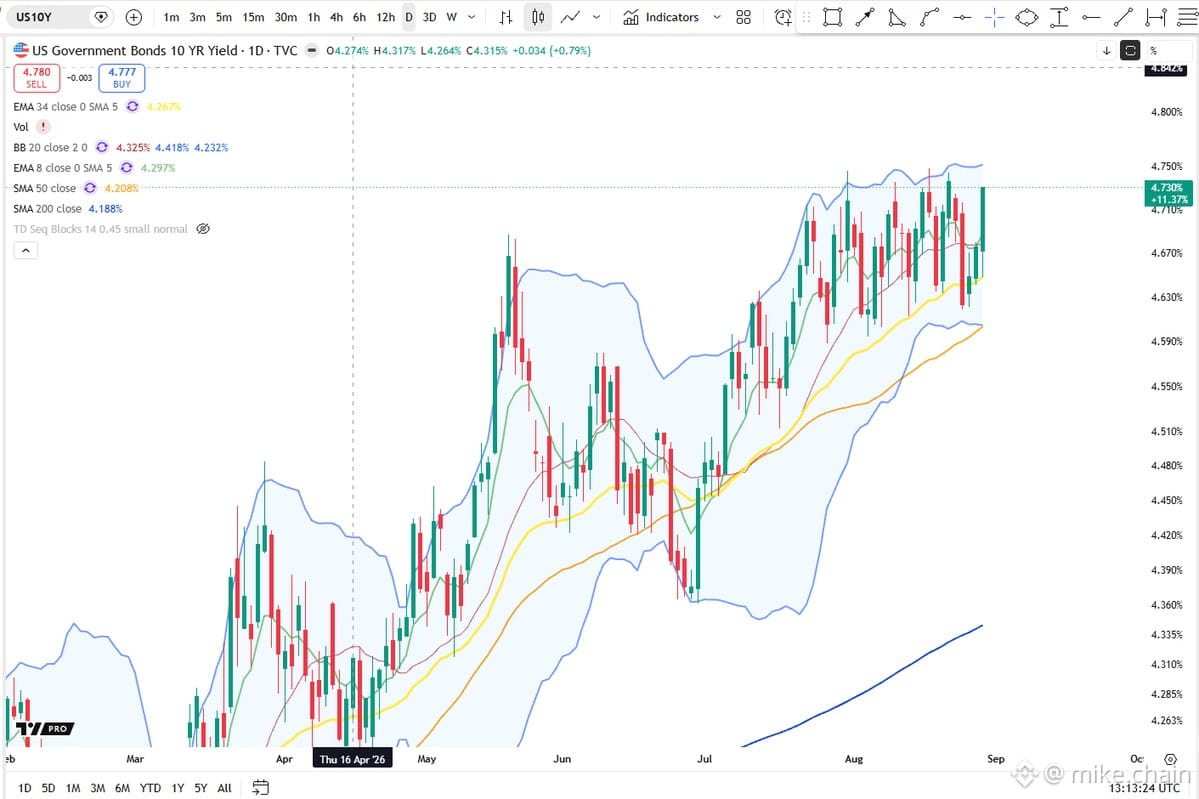Select the triangle drawing tool
Viewport: 1199px width, 799px height.
(x=897, y=17)
